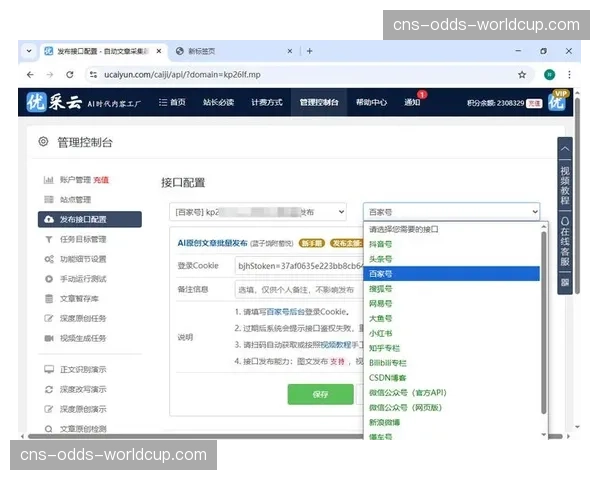Open 文章原创检测 in the sidebar
This screenshot has height=480, width=600.
[83, 429]
